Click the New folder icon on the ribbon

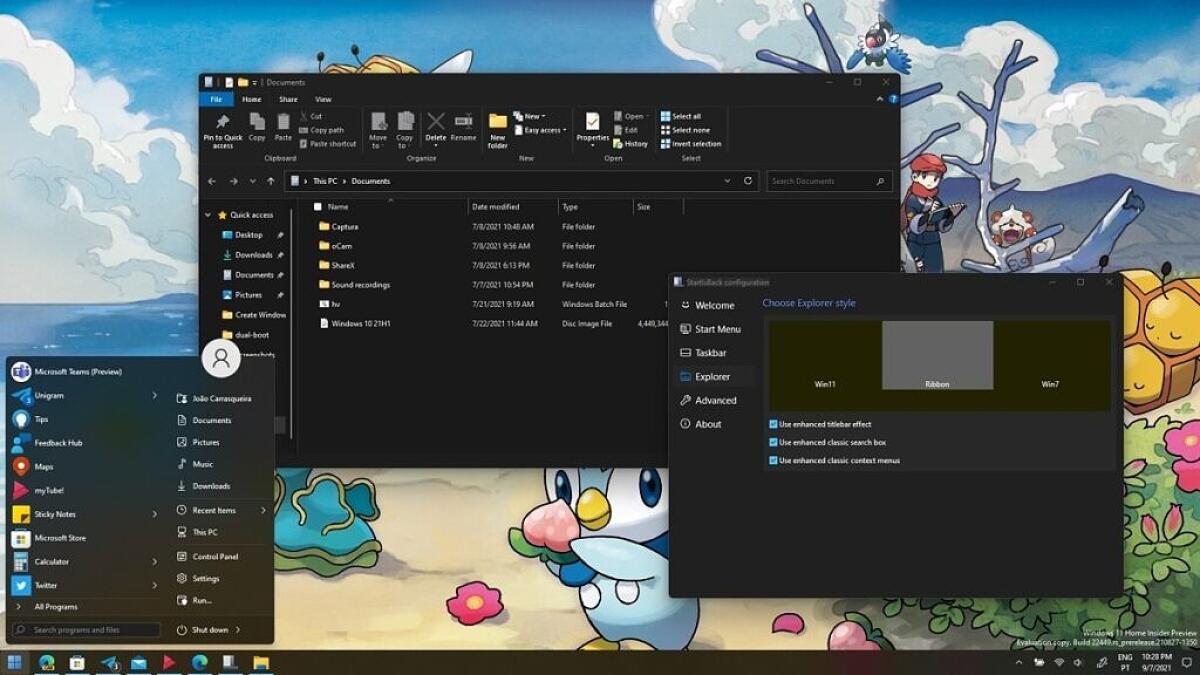click(497, 125)
